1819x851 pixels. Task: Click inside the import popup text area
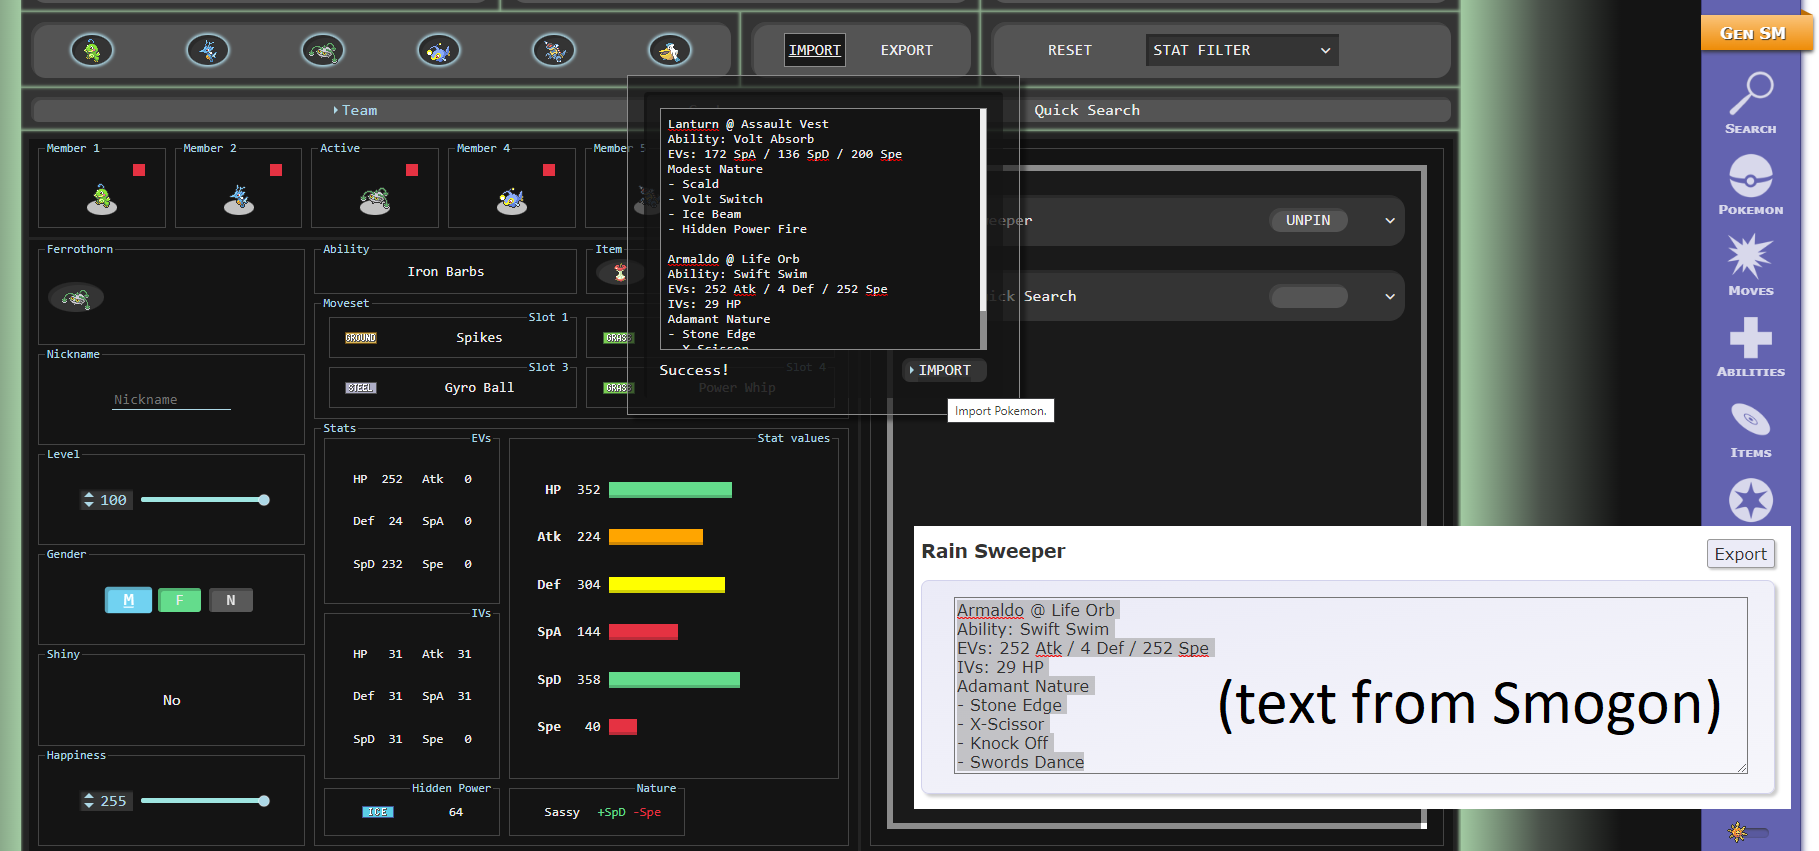tap(820, 229)
